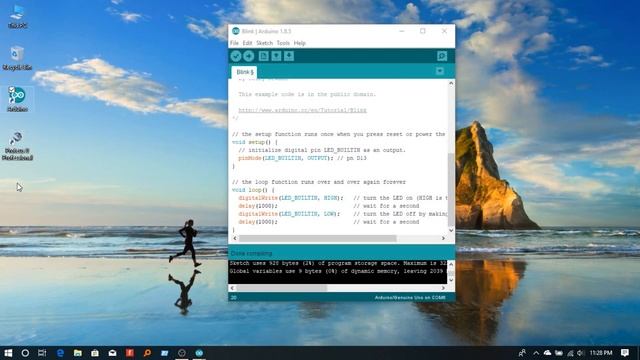Click the code editor horizontal scrollbar thumb
640x360 pixels.
(318, 238)
